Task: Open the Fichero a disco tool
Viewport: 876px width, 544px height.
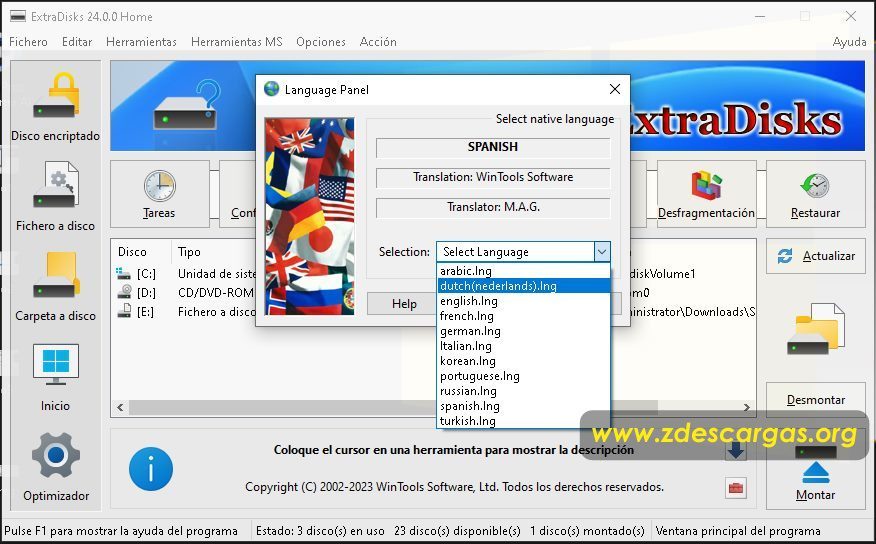Action: coord(55,196)
